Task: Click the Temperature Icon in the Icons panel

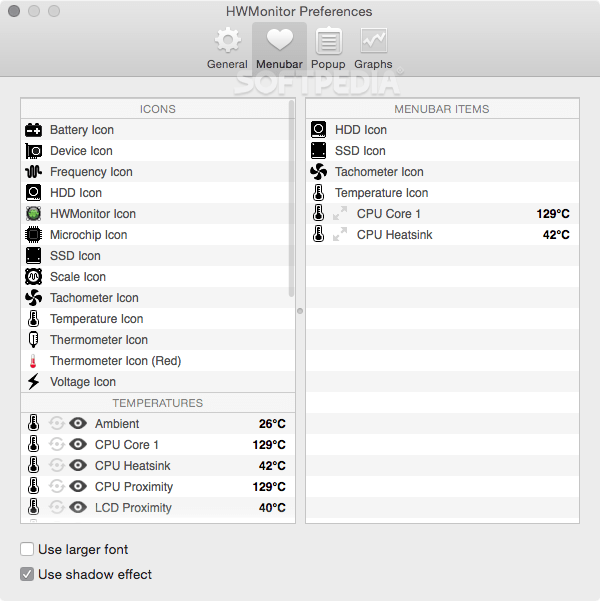Action: coord(33,319)
